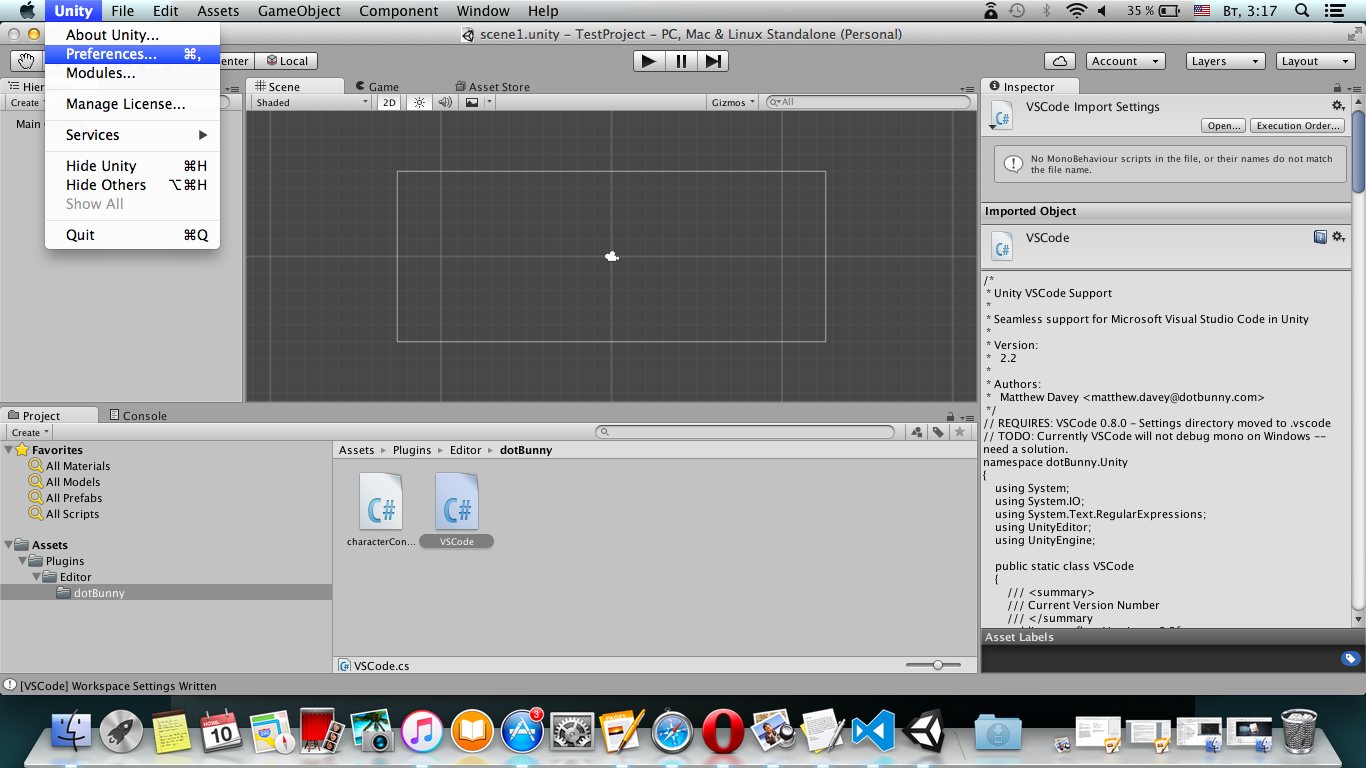Open Search by Type filter icon
1366x768 pixels.
(x=917, y=432)
